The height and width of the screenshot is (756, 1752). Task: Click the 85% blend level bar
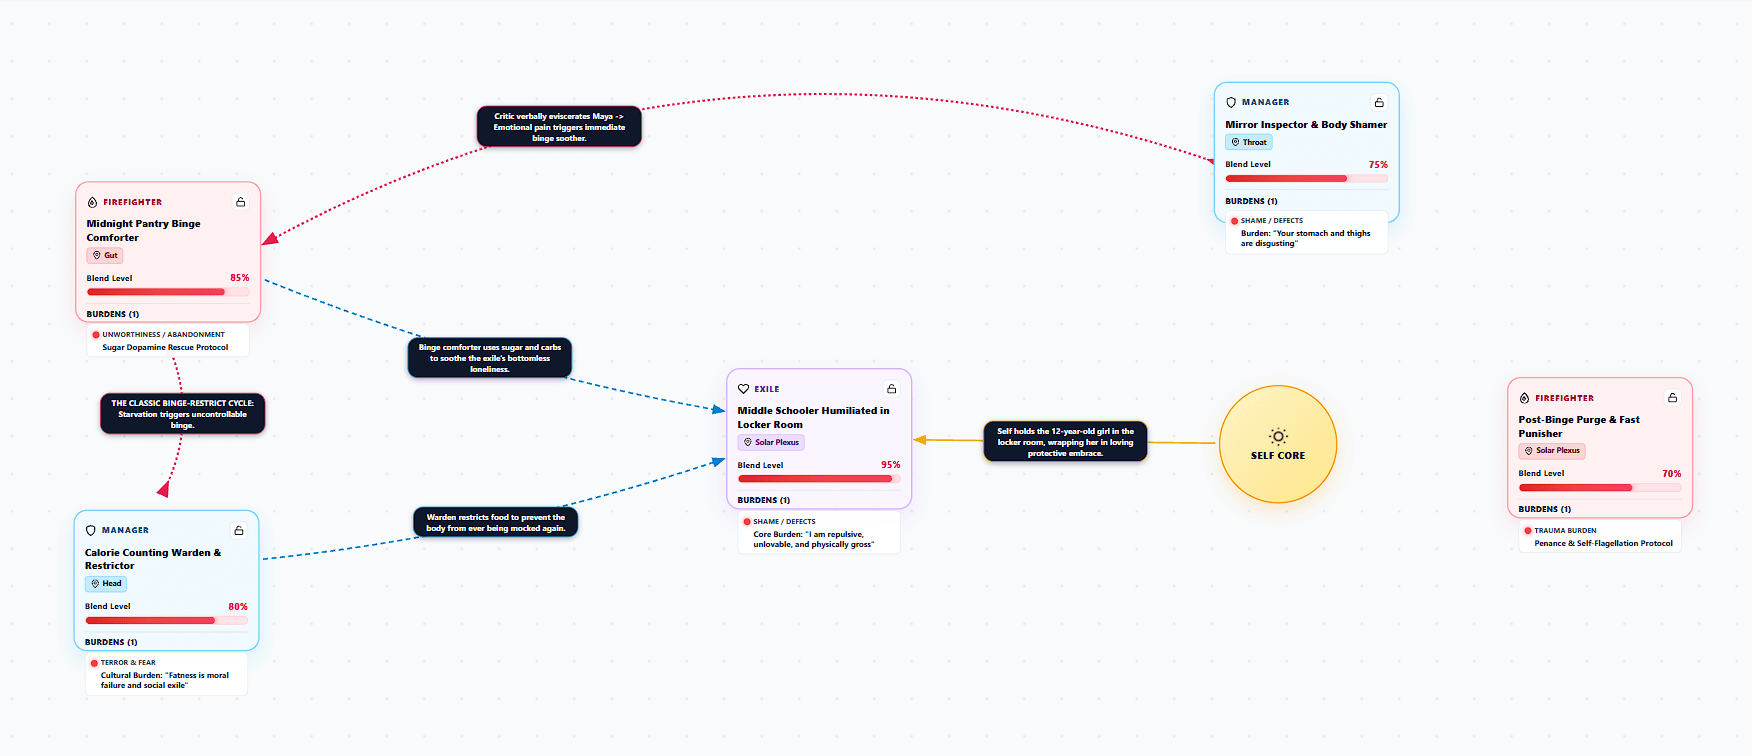click(168, 292)
